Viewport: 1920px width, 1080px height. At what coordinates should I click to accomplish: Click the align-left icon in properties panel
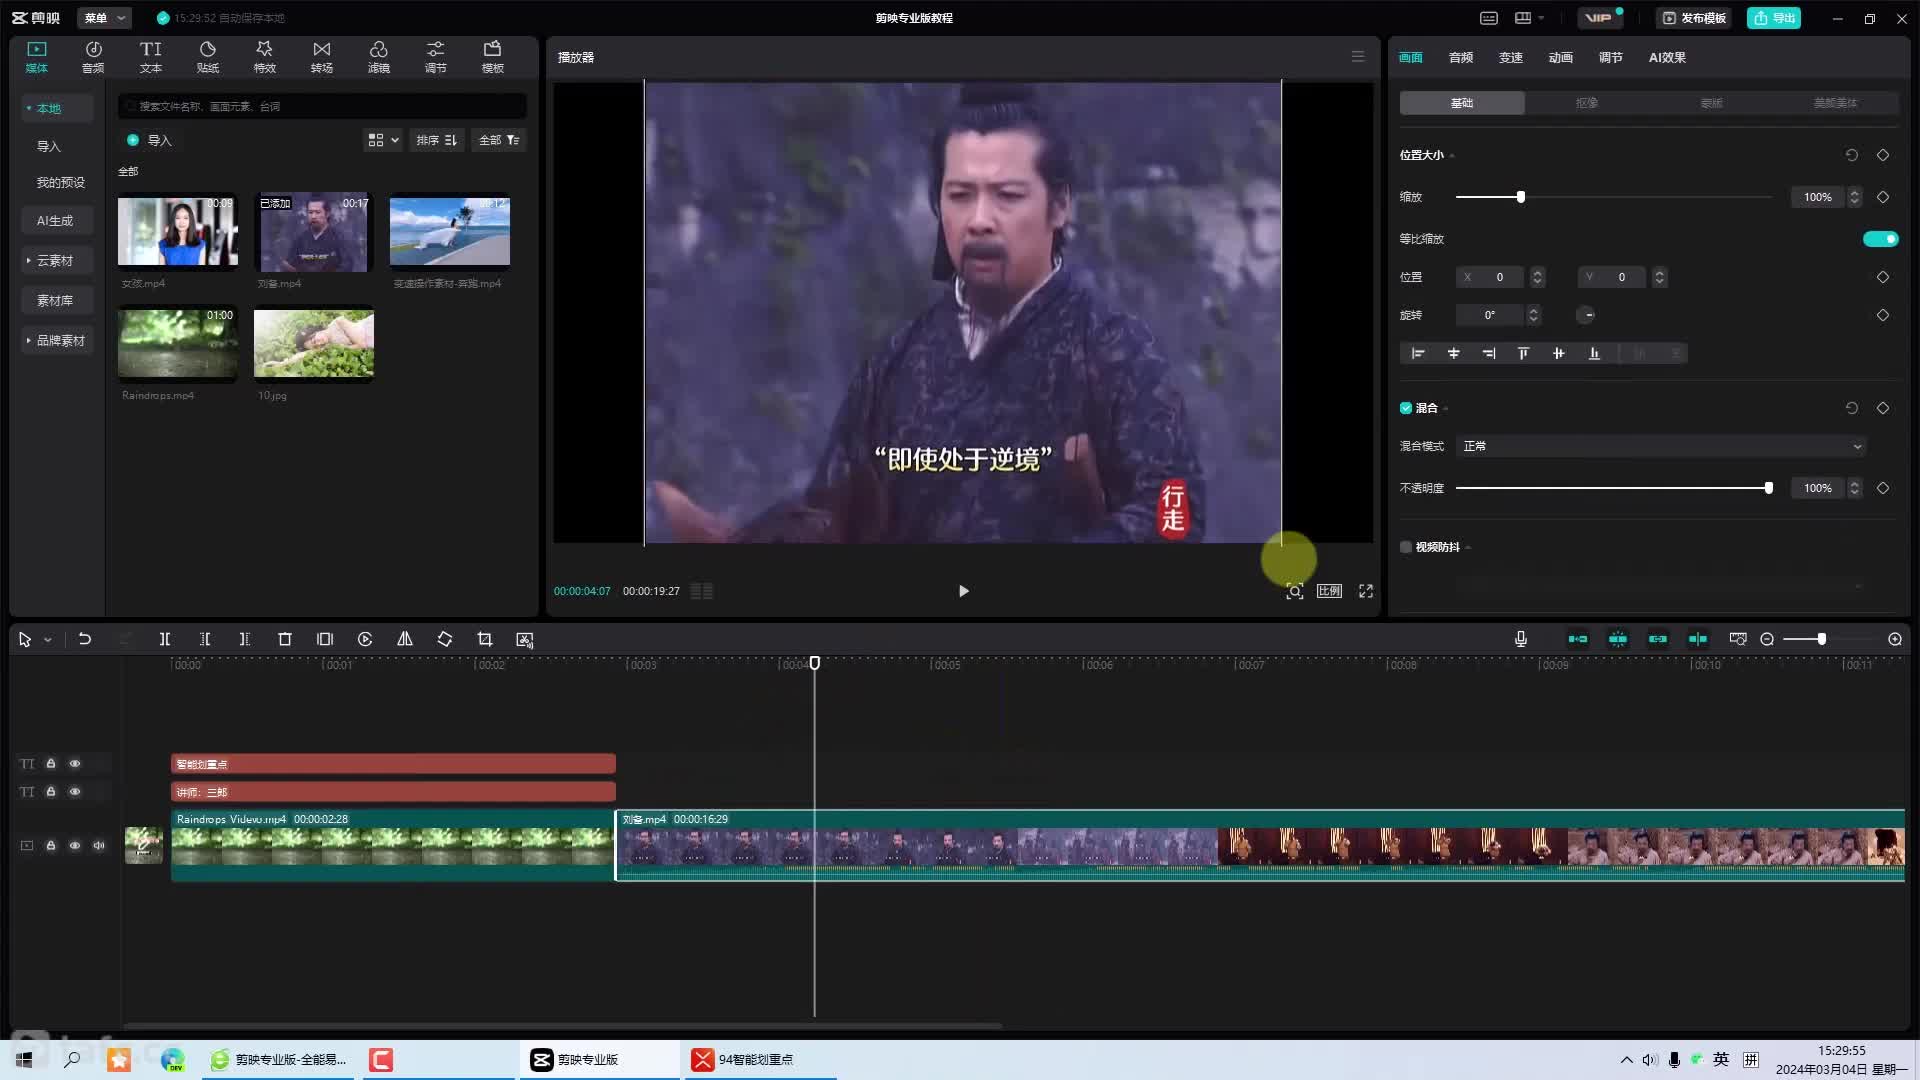[x=1418, y=353]
